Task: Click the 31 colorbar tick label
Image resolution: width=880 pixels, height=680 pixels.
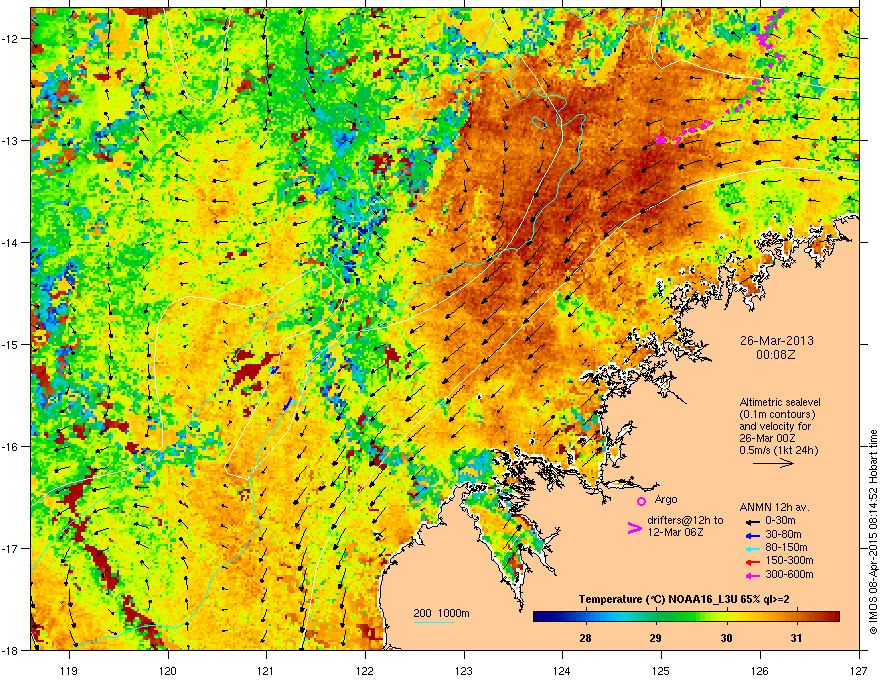Action: coord(796,638)
